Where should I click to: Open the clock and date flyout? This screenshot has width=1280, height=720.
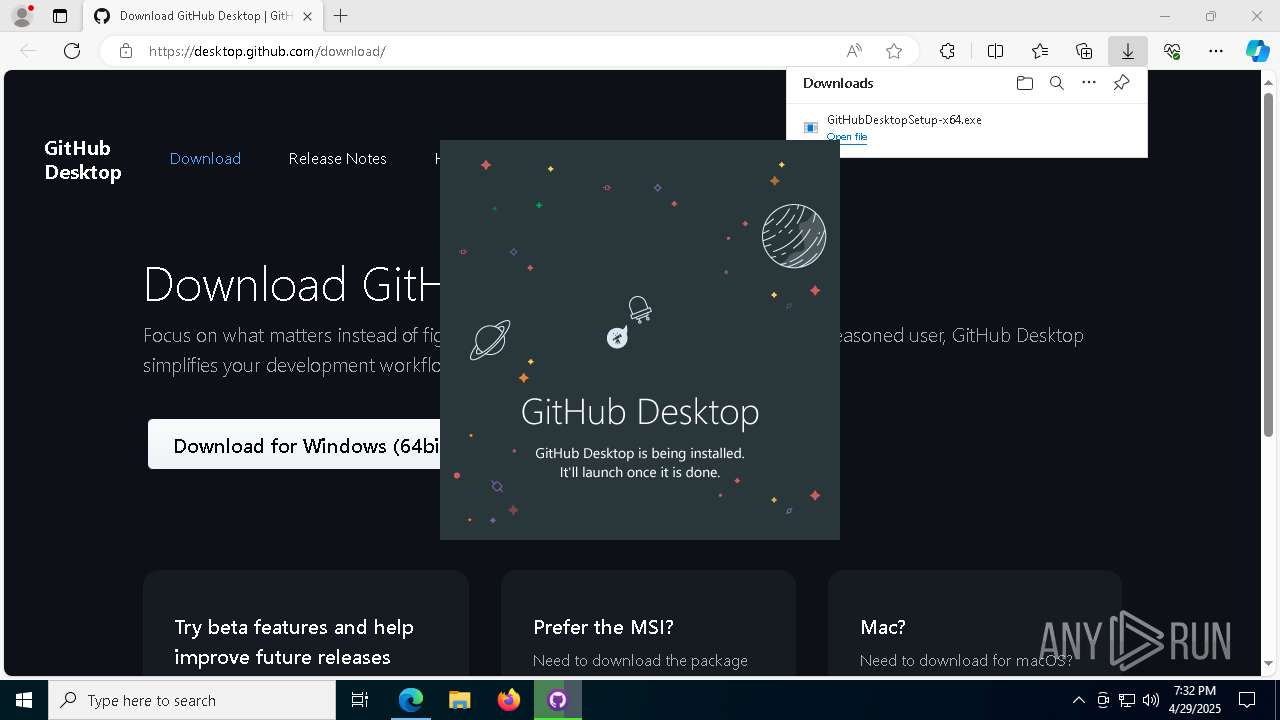(1195, 700)
